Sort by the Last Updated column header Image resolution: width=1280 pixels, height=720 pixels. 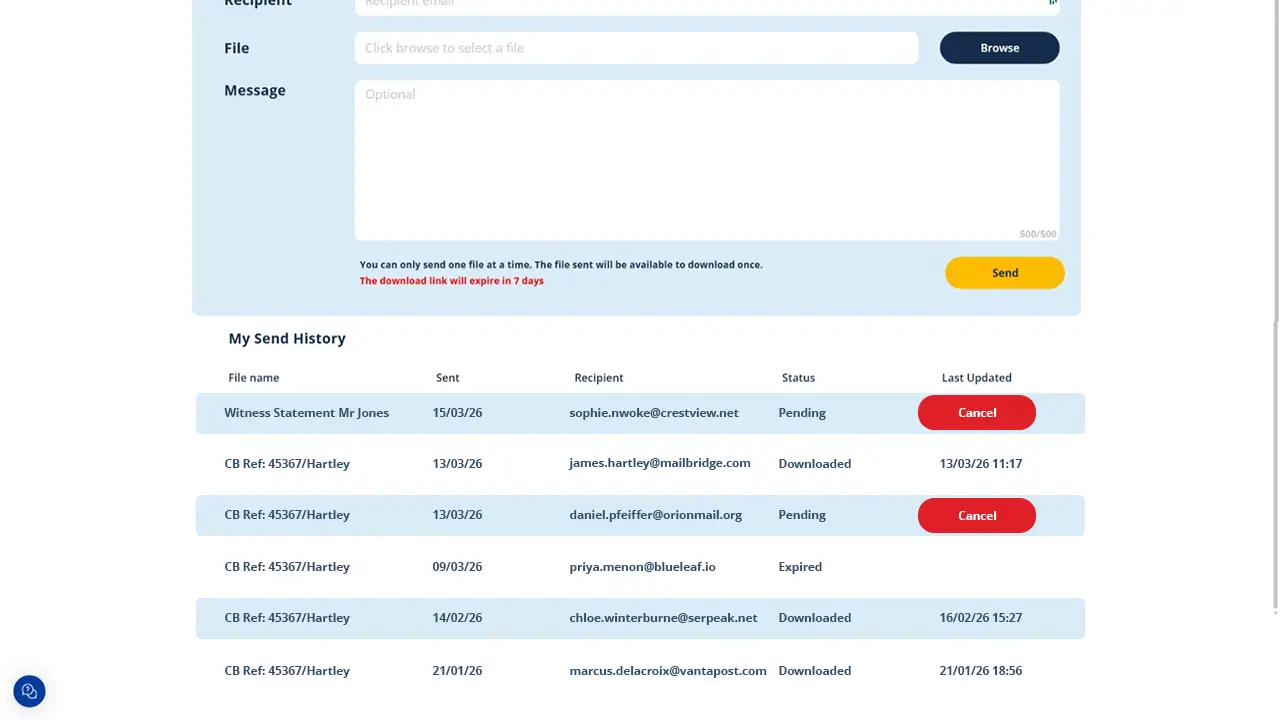[976, 377]
